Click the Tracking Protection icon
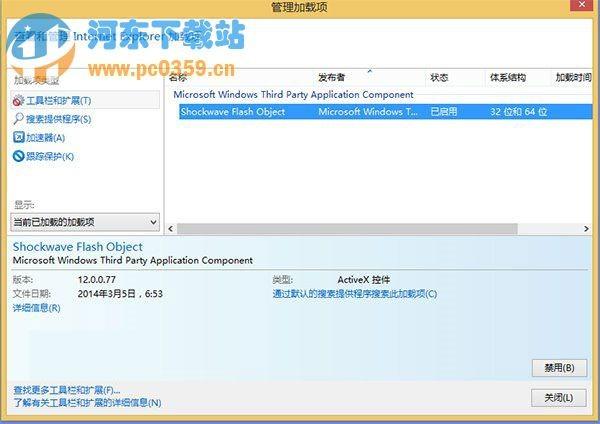 coord(18,156)
